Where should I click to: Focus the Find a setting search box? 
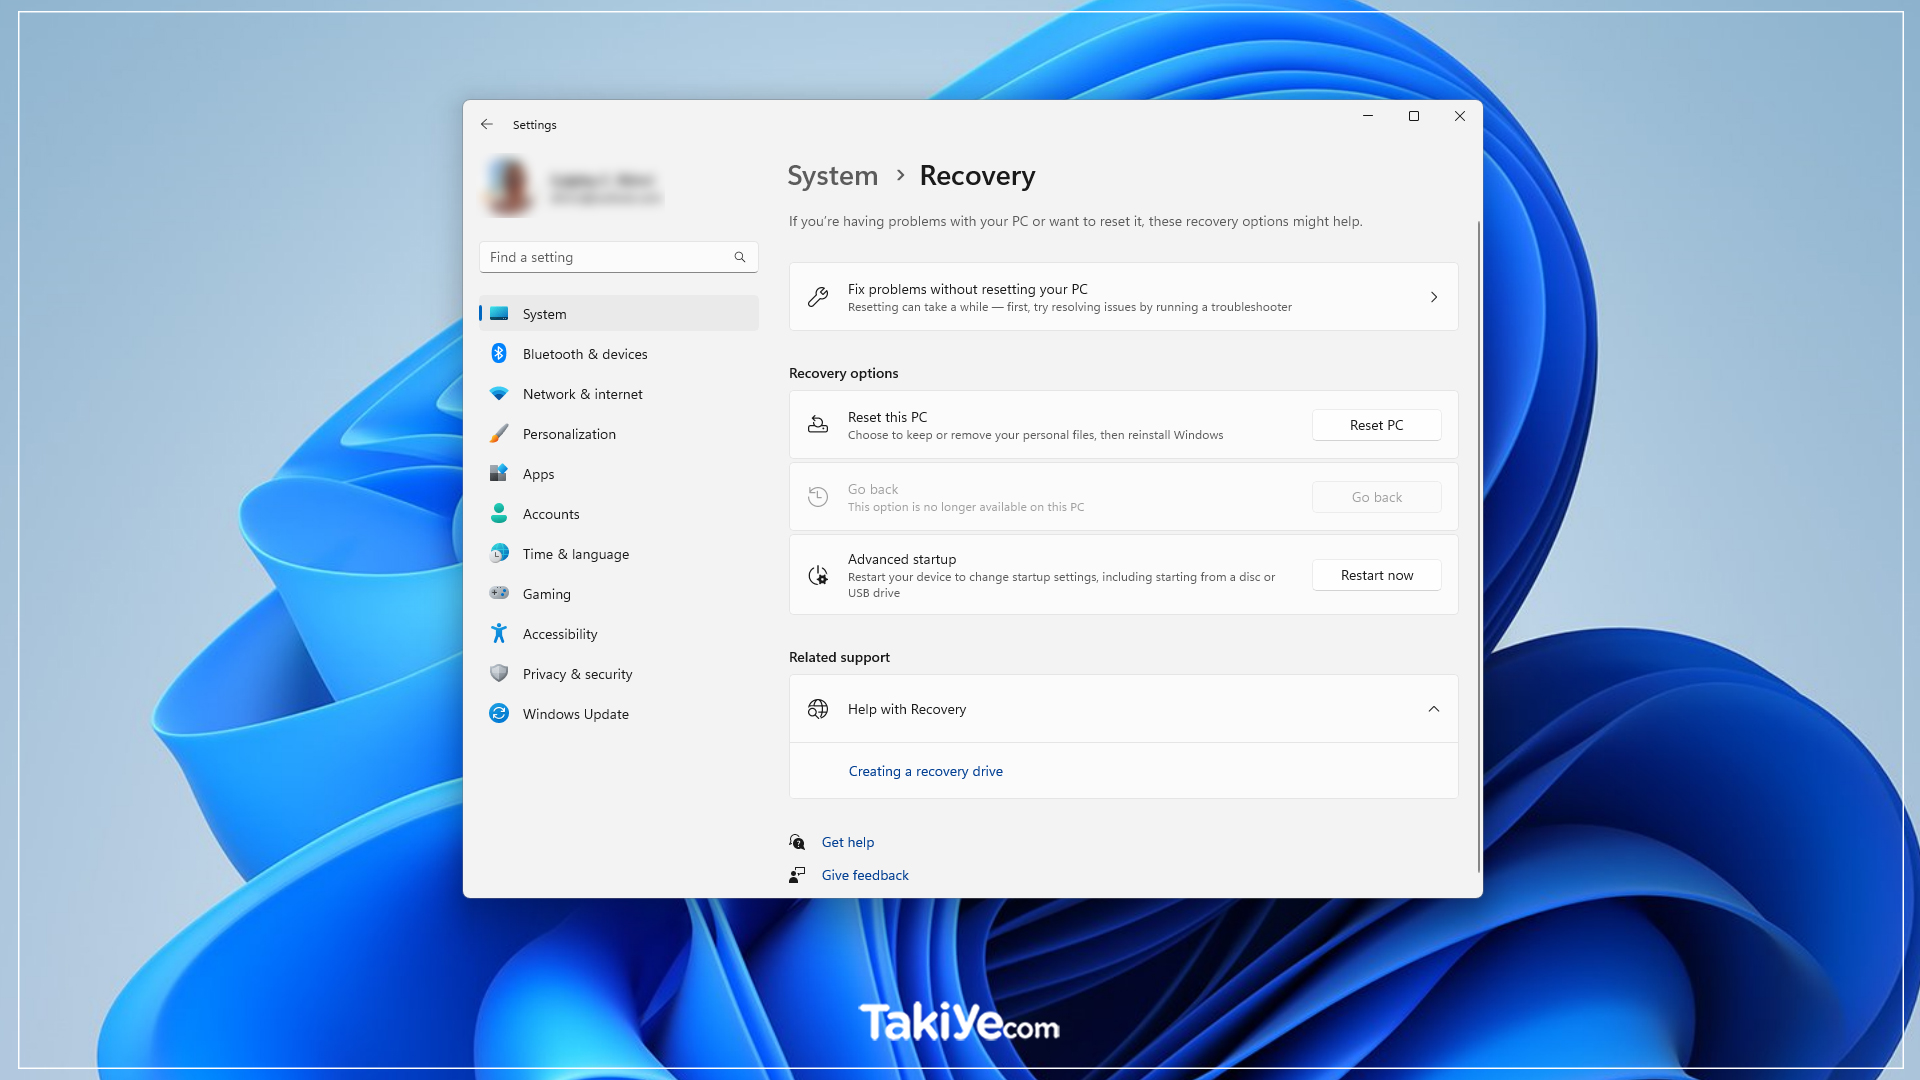coord(619,257)
